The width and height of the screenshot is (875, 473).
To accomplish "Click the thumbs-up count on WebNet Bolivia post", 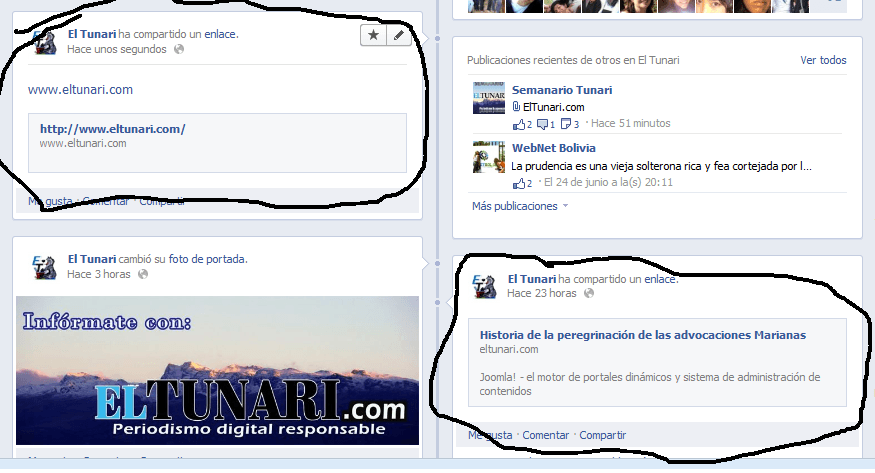I will (x=522, y=183).
